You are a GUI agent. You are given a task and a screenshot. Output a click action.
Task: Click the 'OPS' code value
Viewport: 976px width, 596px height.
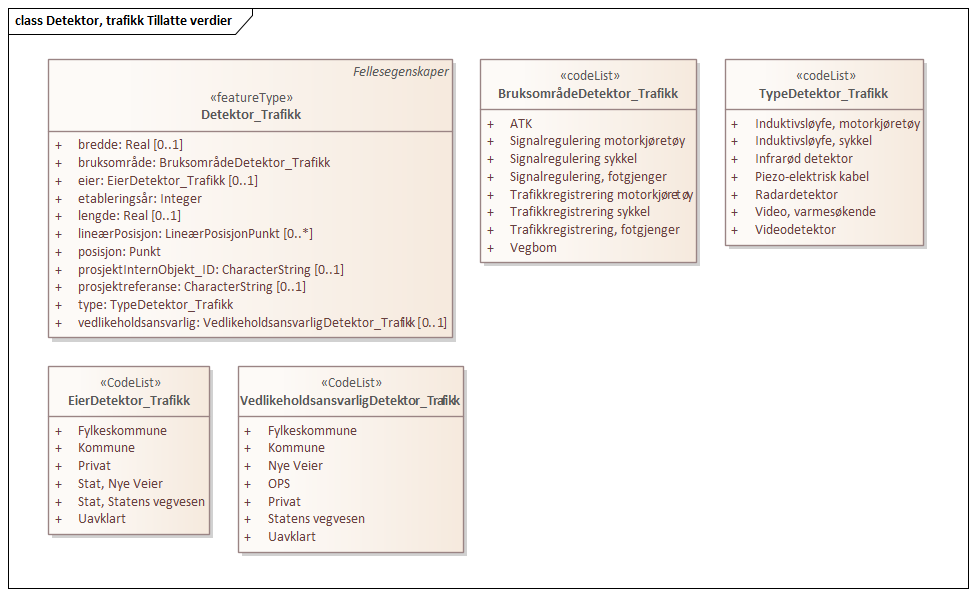pos(281,484)
